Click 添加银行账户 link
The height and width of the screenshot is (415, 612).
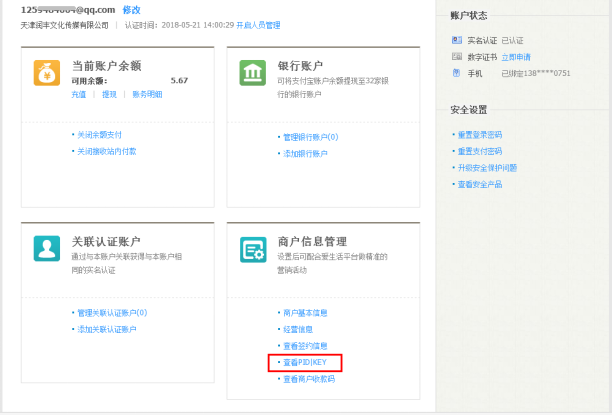[x=305, y=154]
